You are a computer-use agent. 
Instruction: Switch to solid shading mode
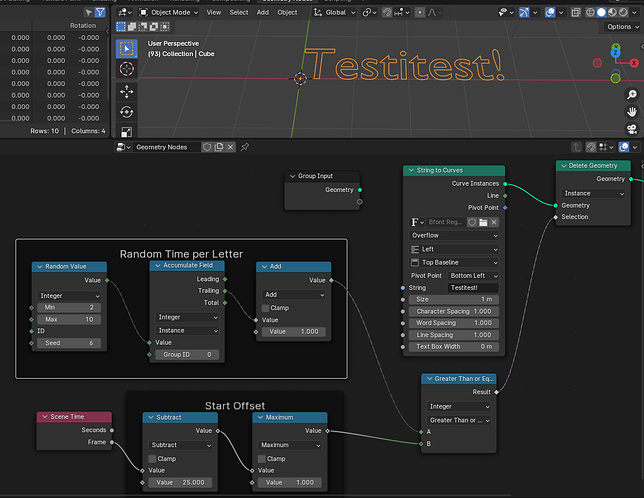pos(601,12)
